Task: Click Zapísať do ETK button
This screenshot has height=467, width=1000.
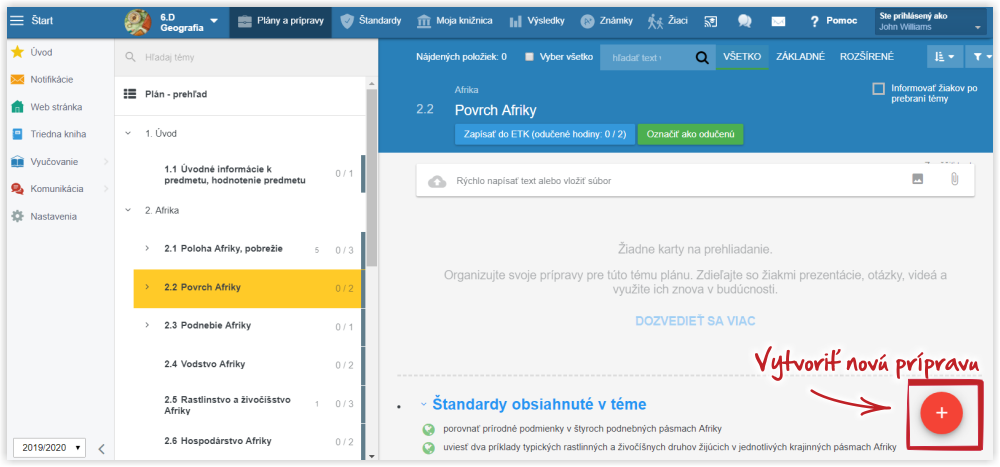Action: [x=545, y=135]
